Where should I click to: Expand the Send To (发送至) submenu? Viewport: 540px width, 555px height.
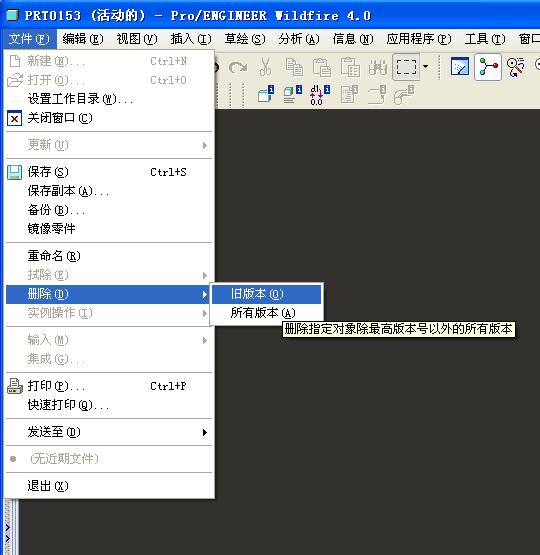point(110,432)
